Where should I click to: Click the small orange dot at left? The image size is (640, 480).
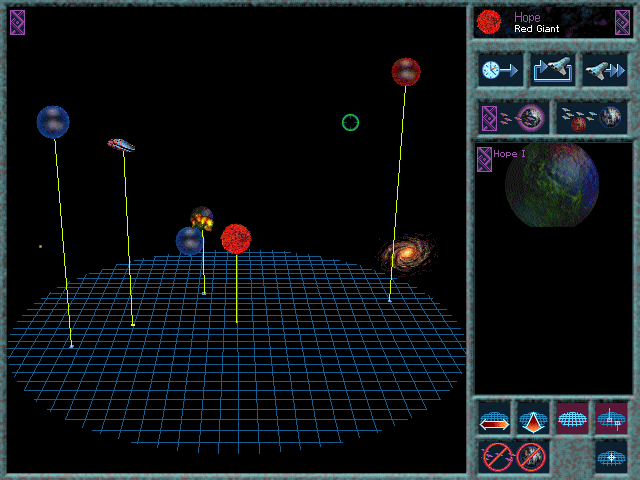click(x=40, y=247)
